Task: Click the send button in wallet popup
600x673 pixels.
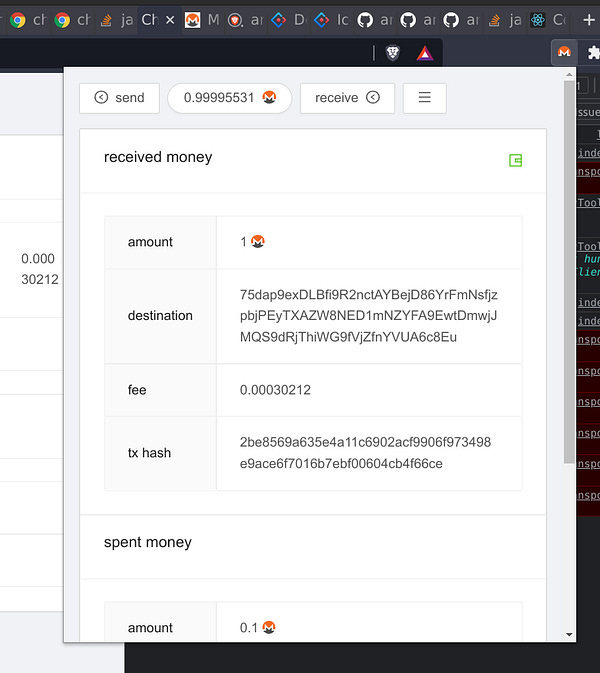Action: click(119, 98)
